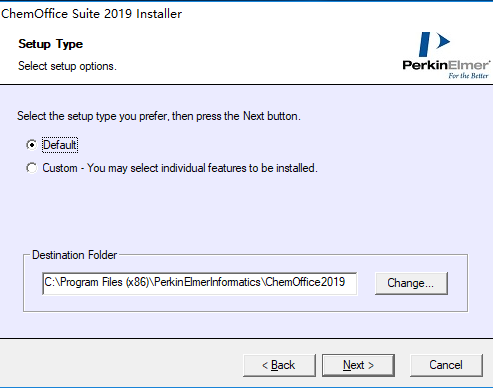Click the Custom option description text
This screenshot has width=493, height=388.
[180, 168]
